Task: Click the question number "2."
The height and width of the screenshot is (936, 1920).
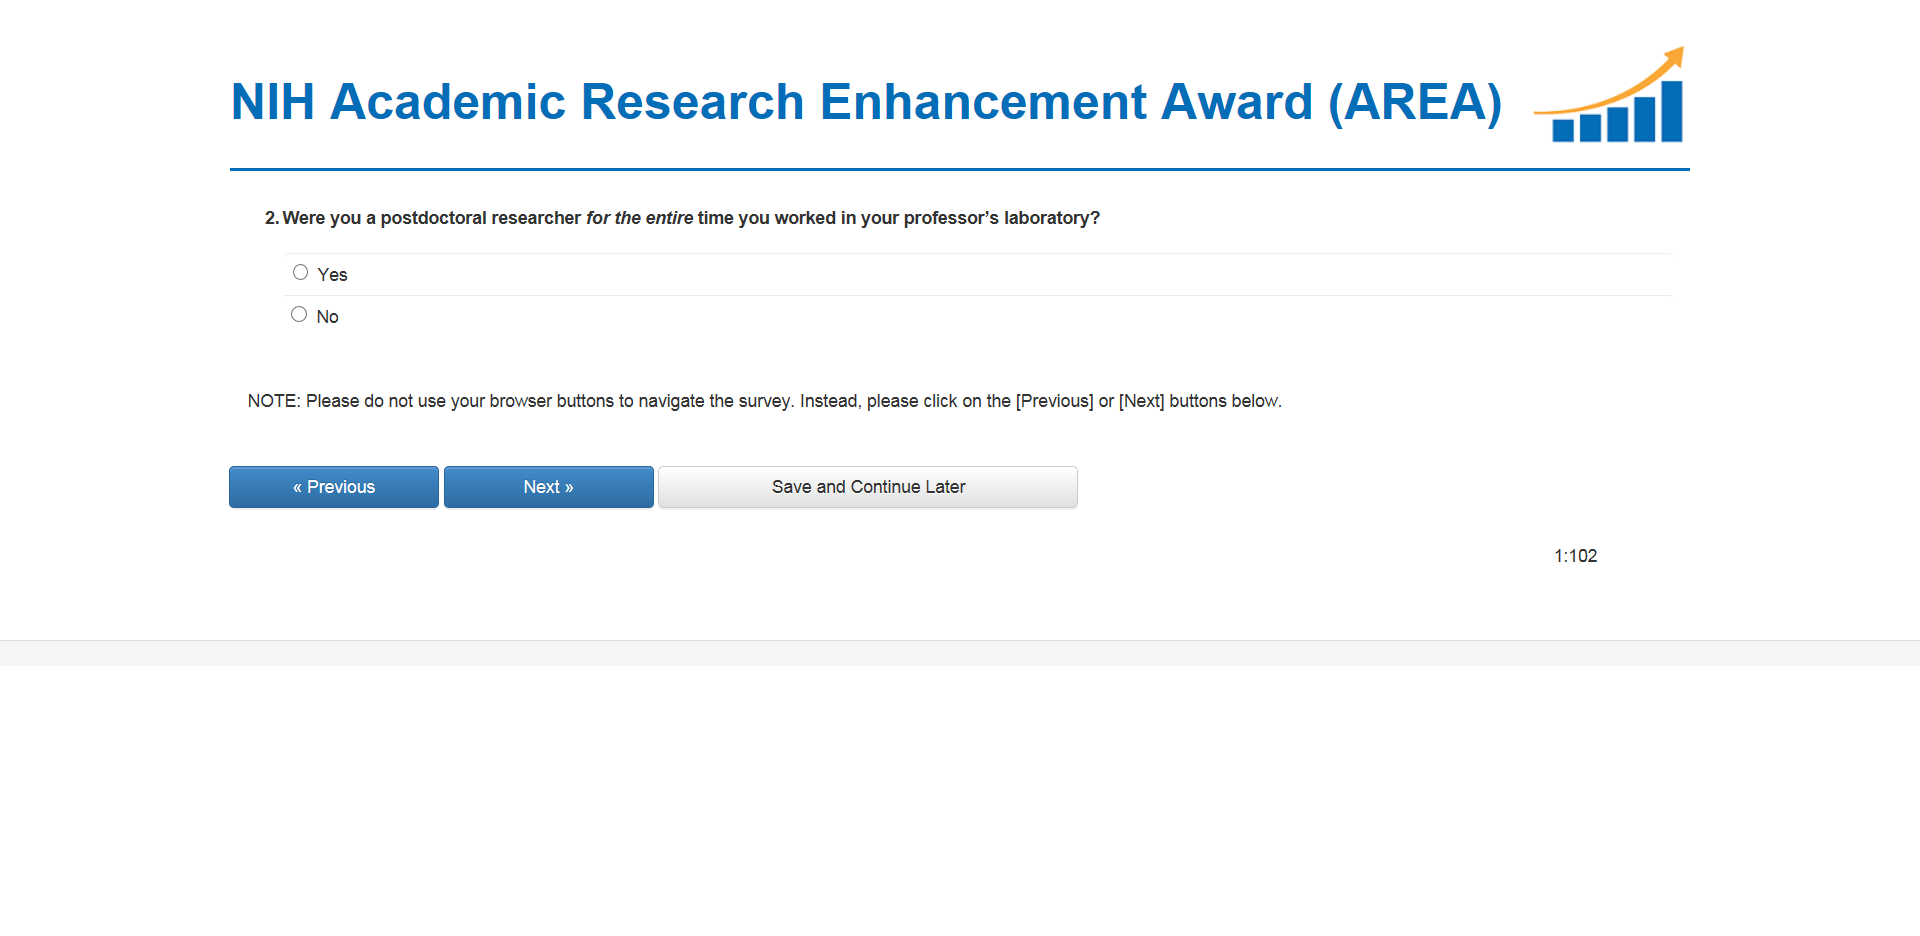Action: [271, 218]
